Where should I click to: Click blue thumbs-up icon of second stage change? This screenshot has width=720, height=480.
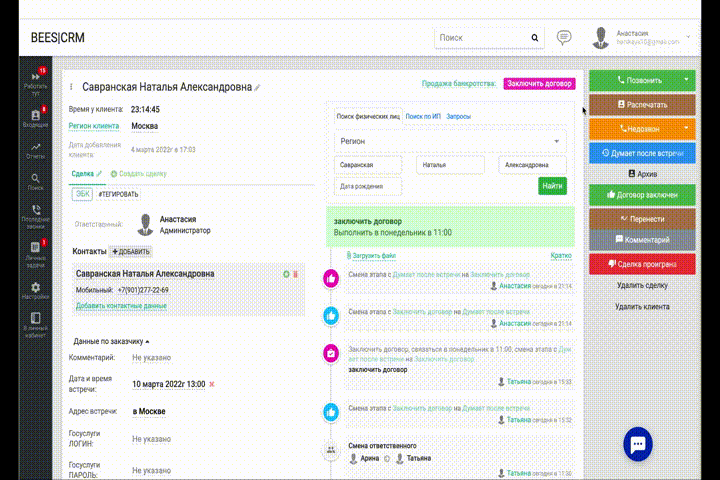tap(331, 316)
